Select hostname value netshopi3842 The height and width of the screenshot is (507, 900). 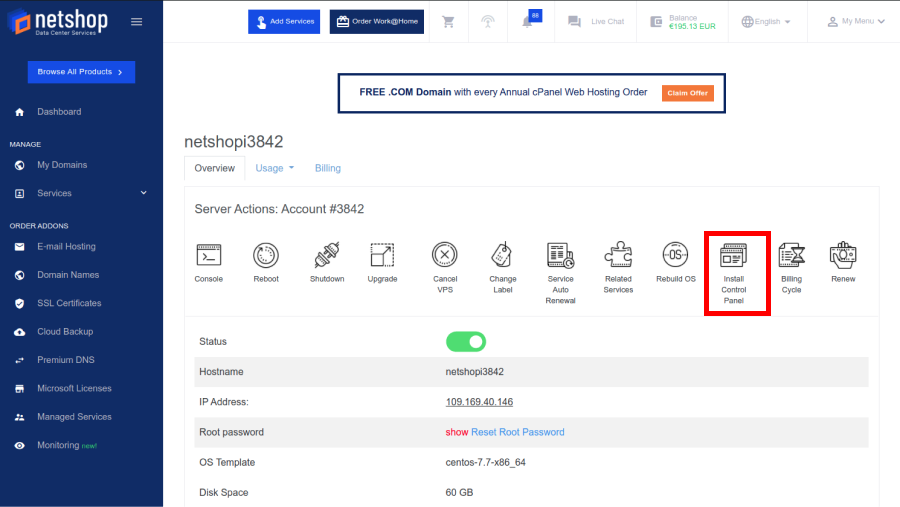(x=475, y=372)
